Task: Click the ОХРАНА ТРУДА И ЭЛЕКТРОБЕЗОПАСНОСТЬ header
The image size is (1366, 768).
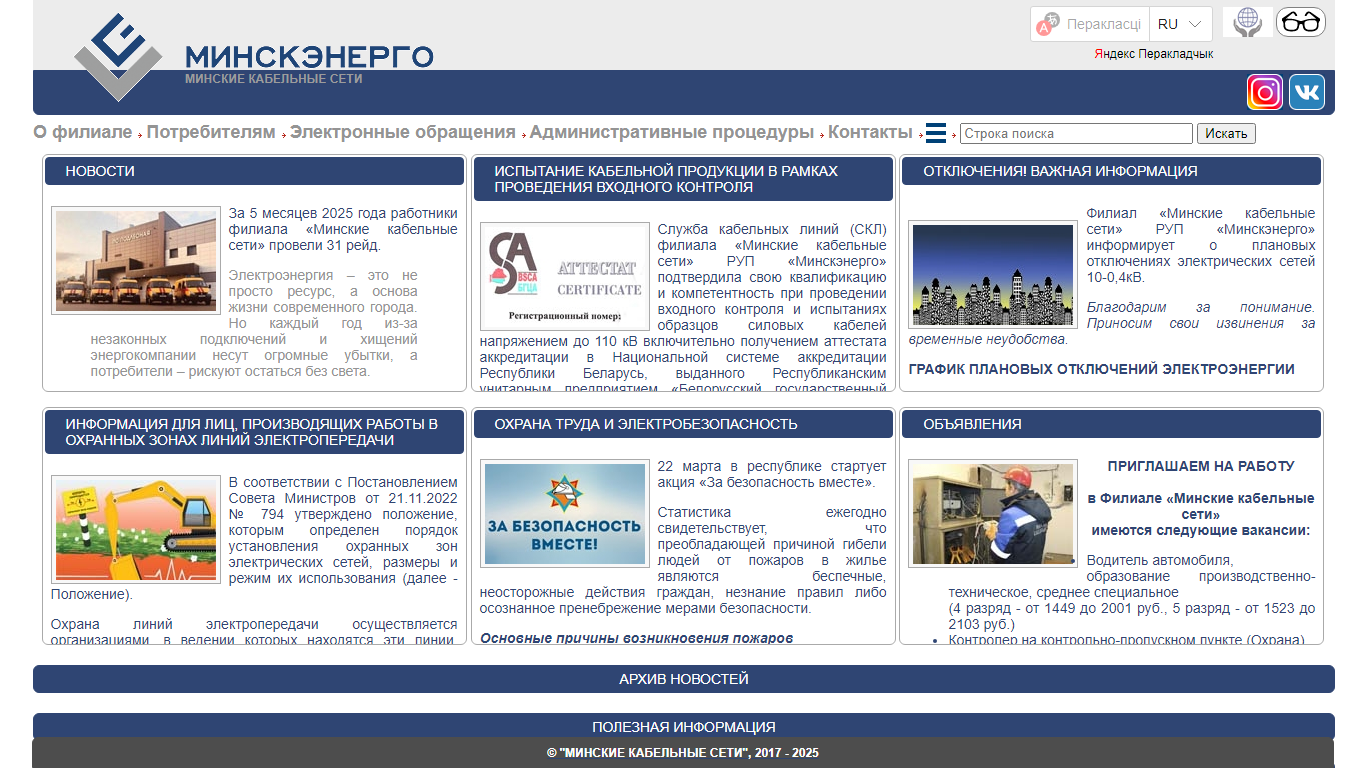Action: pos(683,424)
